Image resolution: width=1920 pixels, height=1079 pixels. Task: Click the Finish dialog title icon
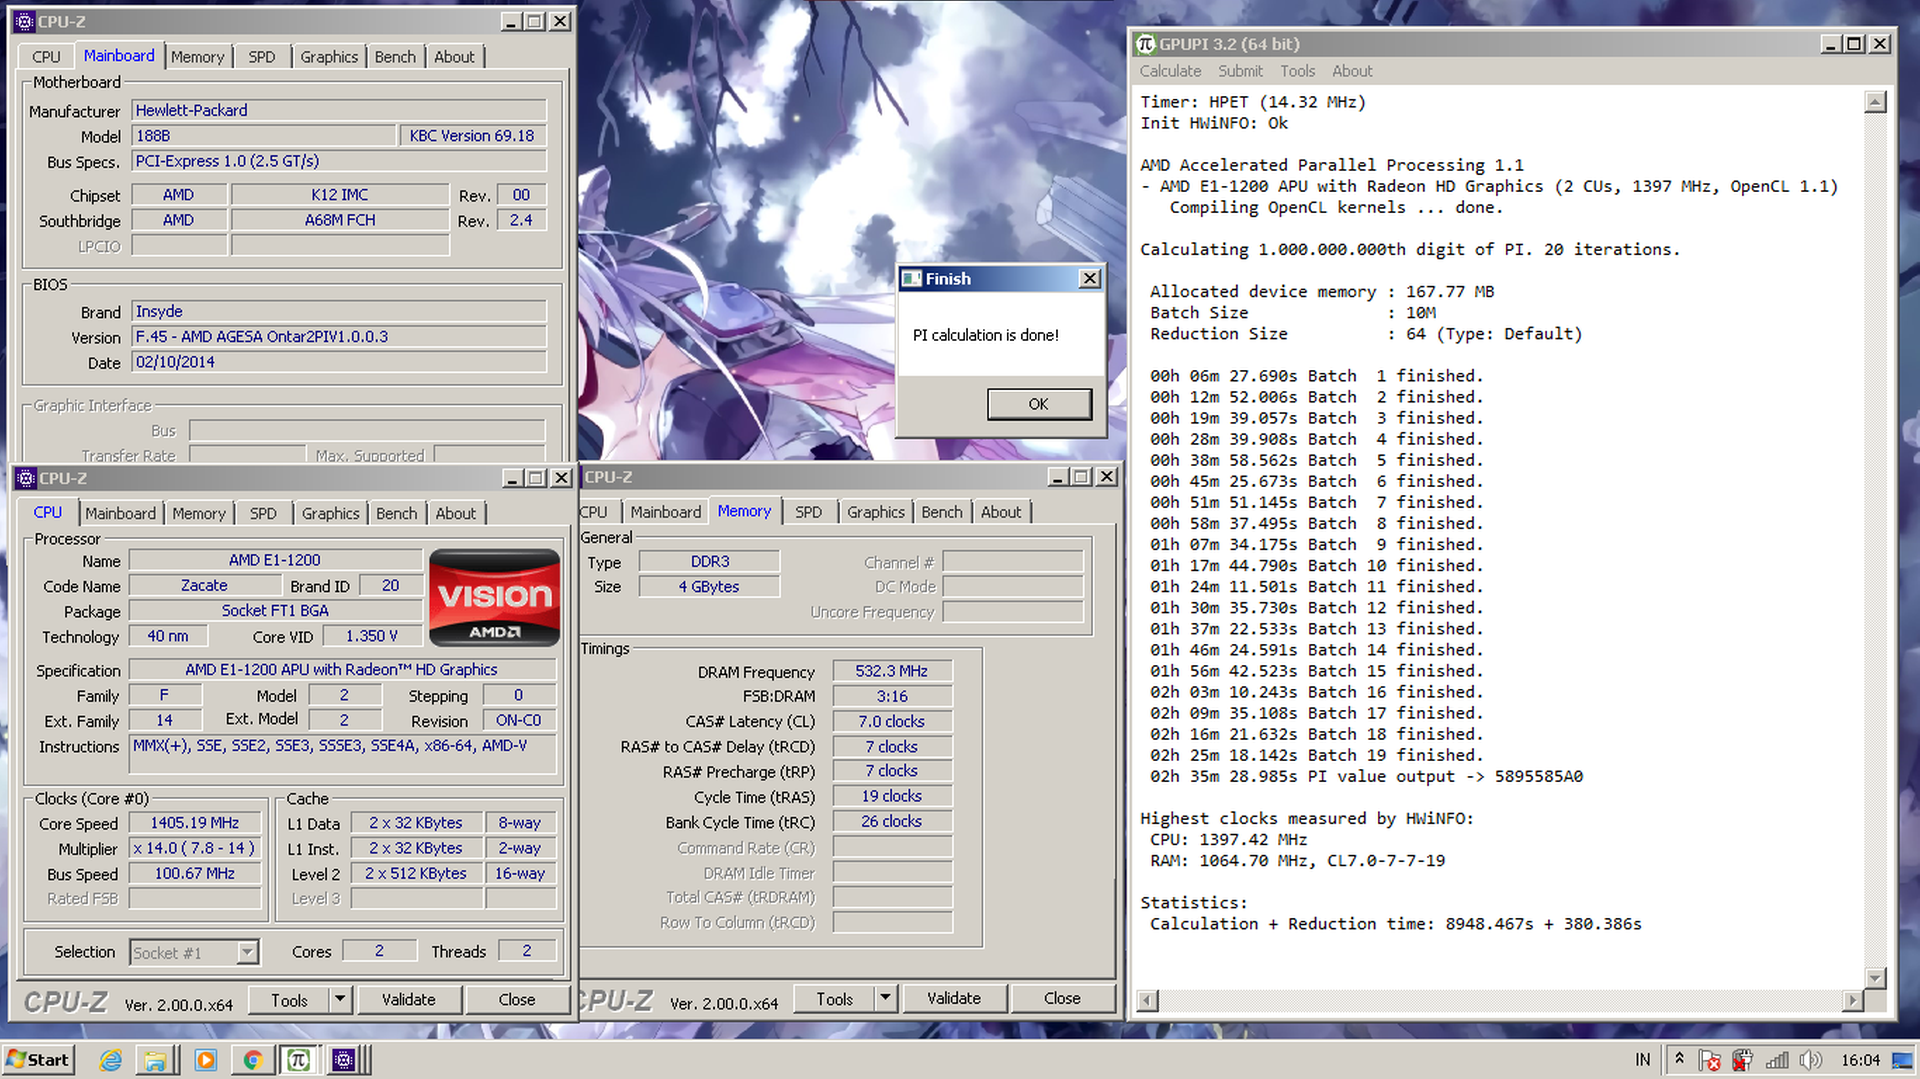point(911,279)
